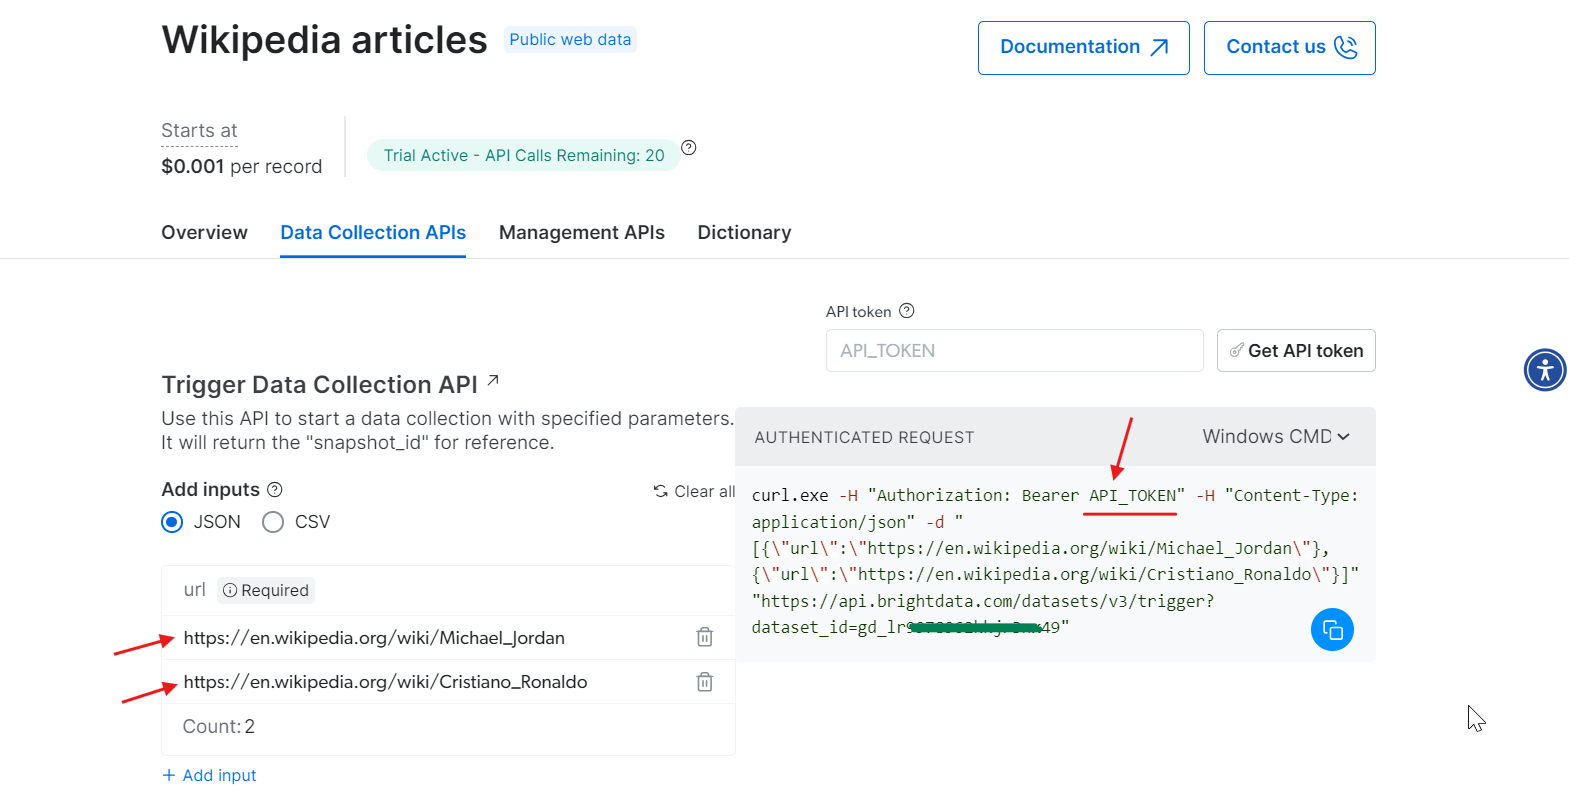Click help icon beside API token label
This screenshot has width=1569, height=796.
(907, 311)
